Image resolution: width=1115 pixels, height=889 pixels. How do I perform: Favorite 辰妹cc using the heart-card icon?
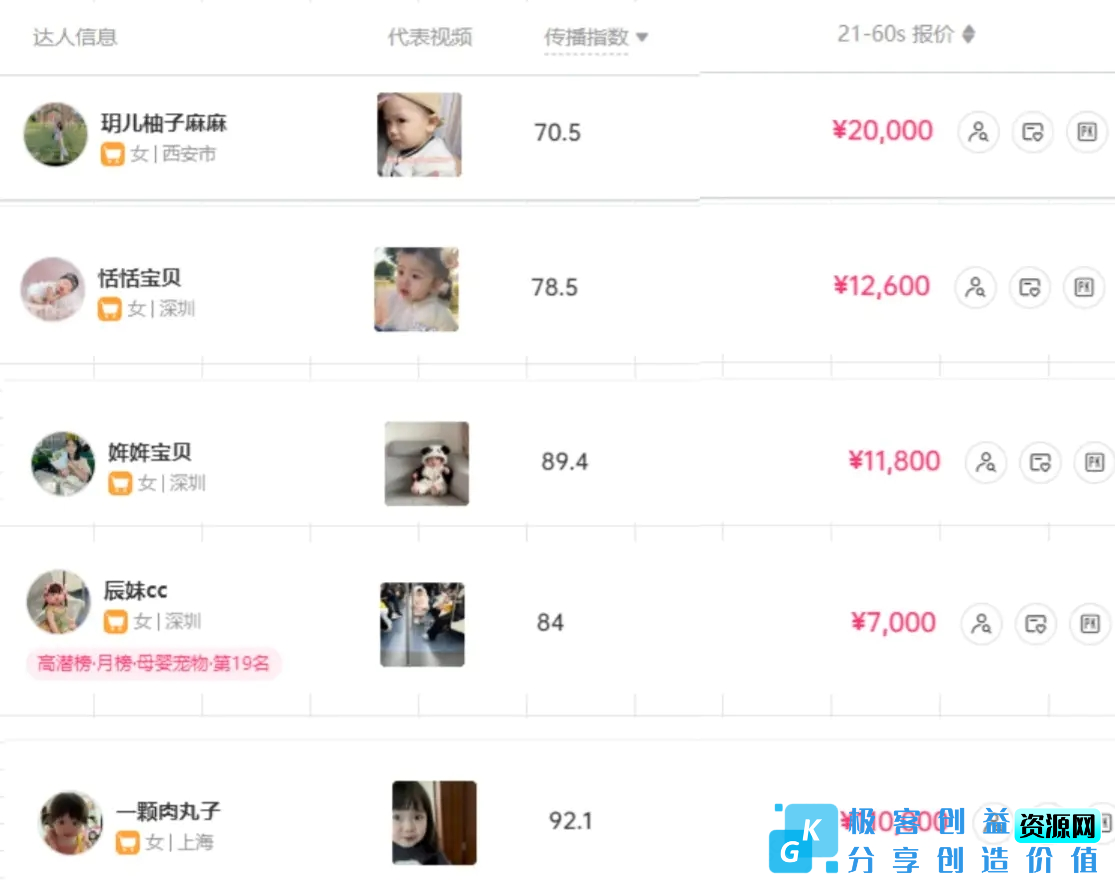1036,623
